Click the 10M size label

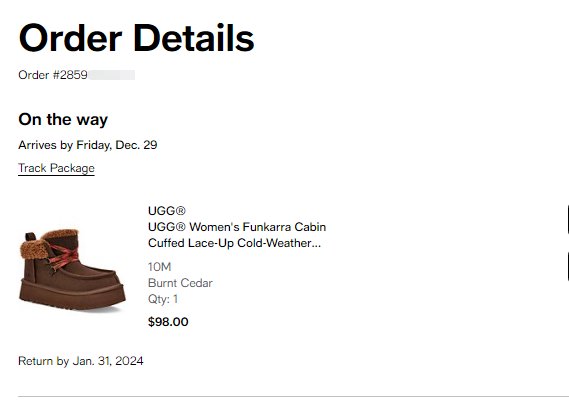[x=159, y=267]
